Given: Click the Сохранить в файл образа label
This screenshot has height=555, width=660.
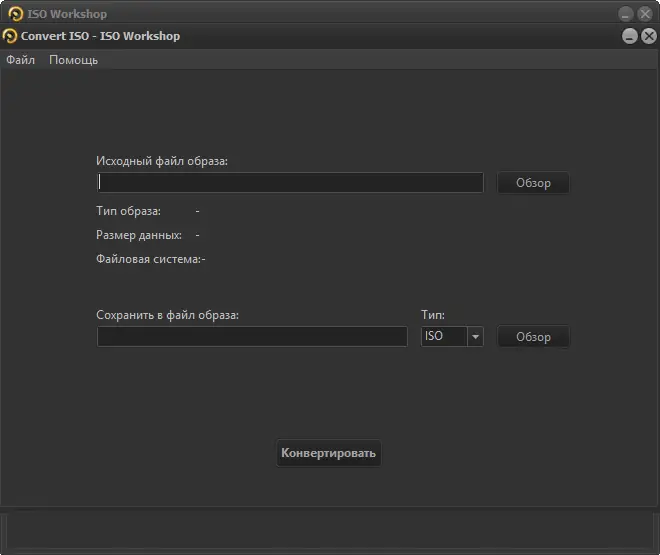Looking at the screenshot, I should pyautogui.click(x=168, y=315).
